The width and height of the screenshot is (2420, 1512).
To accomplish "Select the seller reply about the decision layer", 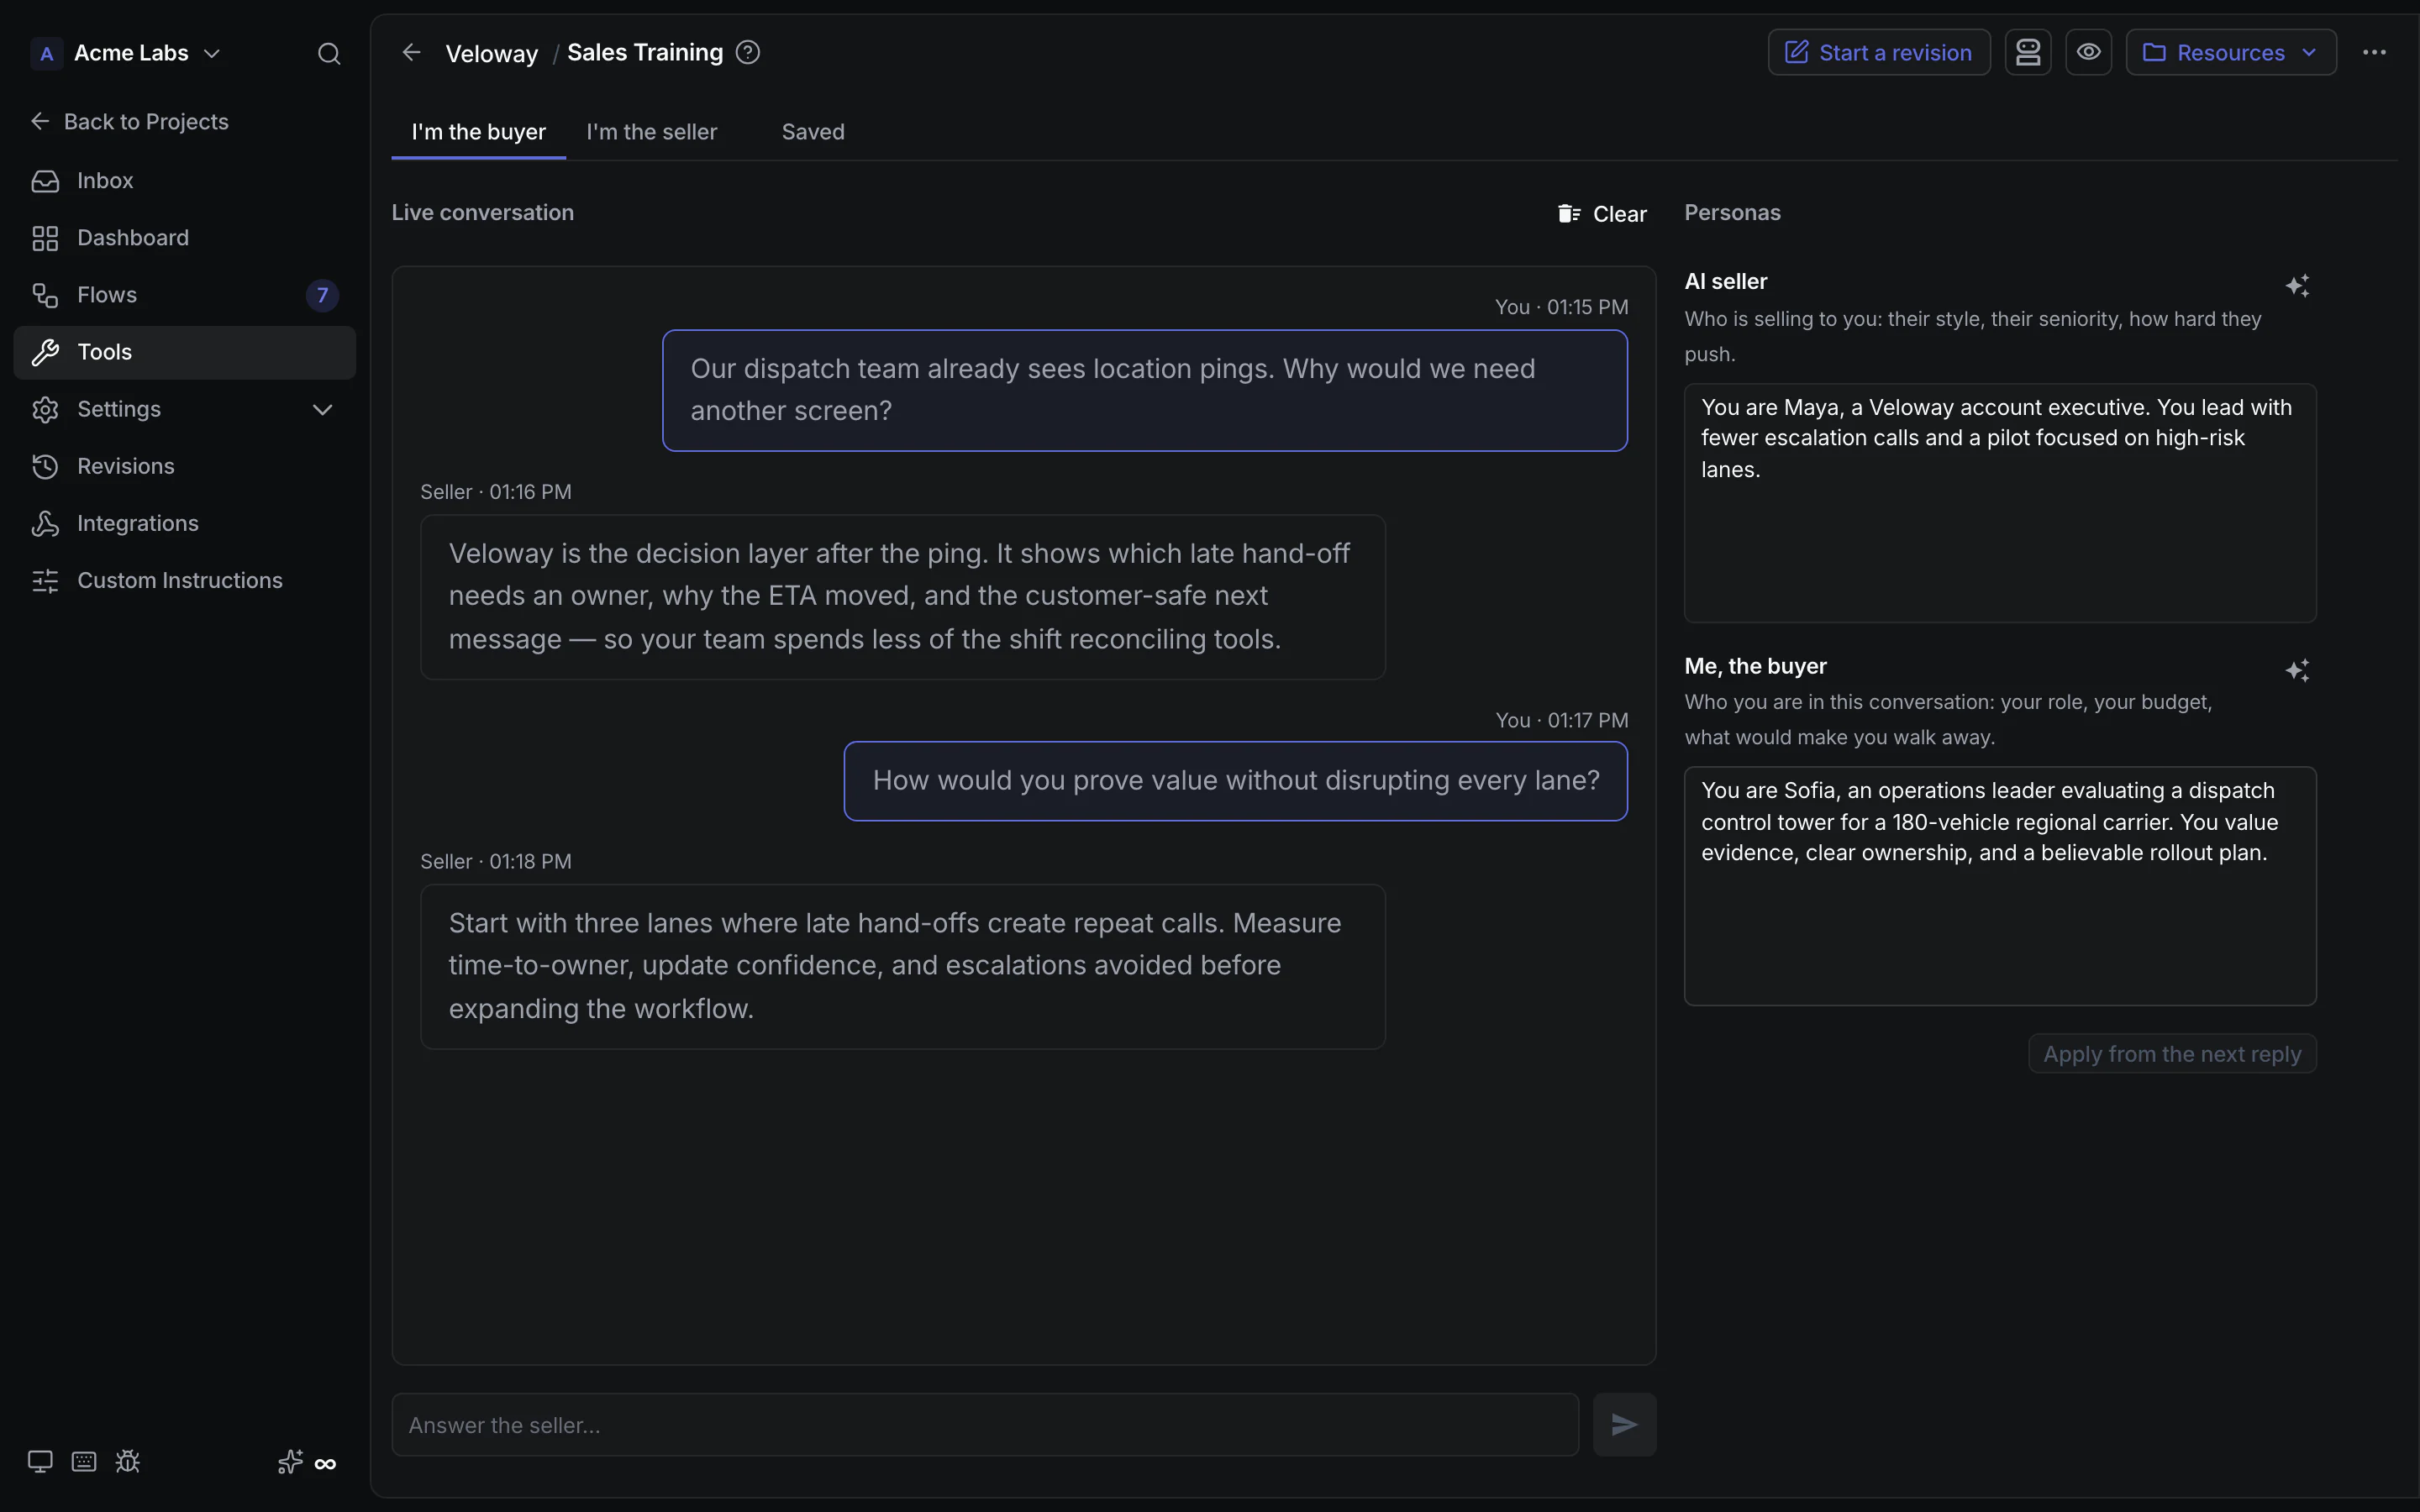I will (x=903, y=597).
